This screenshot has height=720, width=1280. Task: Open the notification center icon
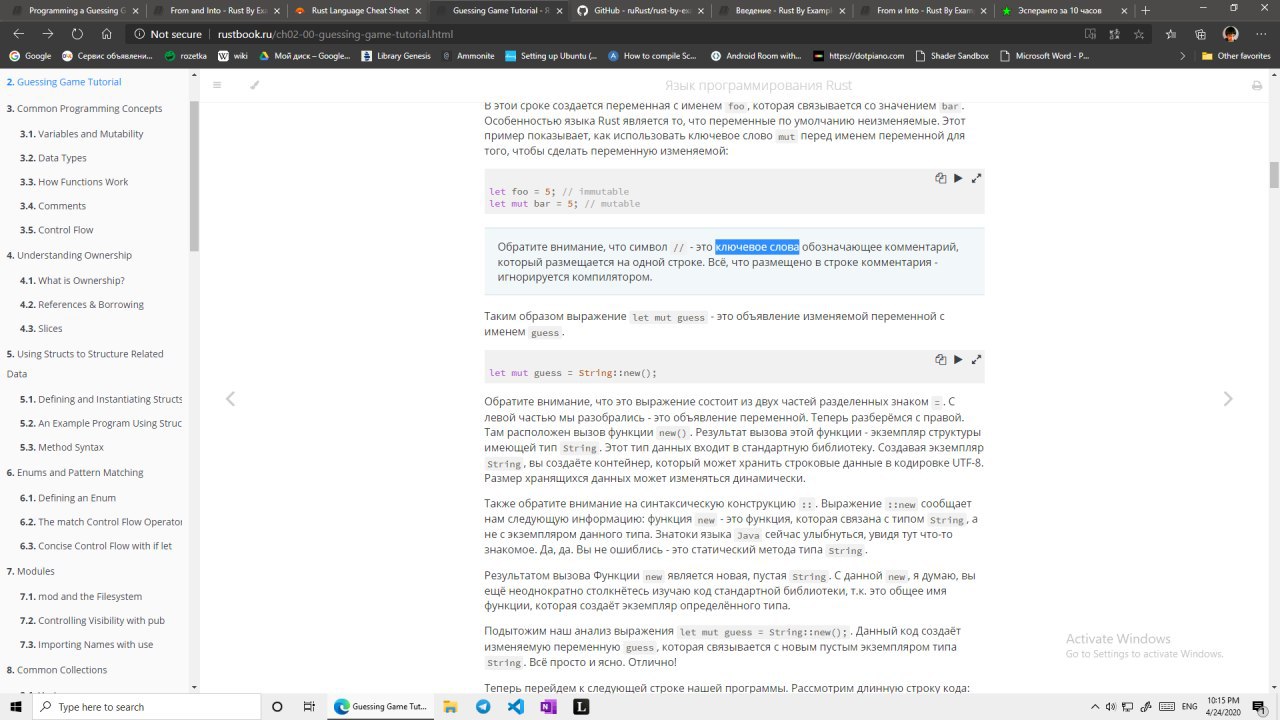pyautogui.click(x=1260, y=706)
